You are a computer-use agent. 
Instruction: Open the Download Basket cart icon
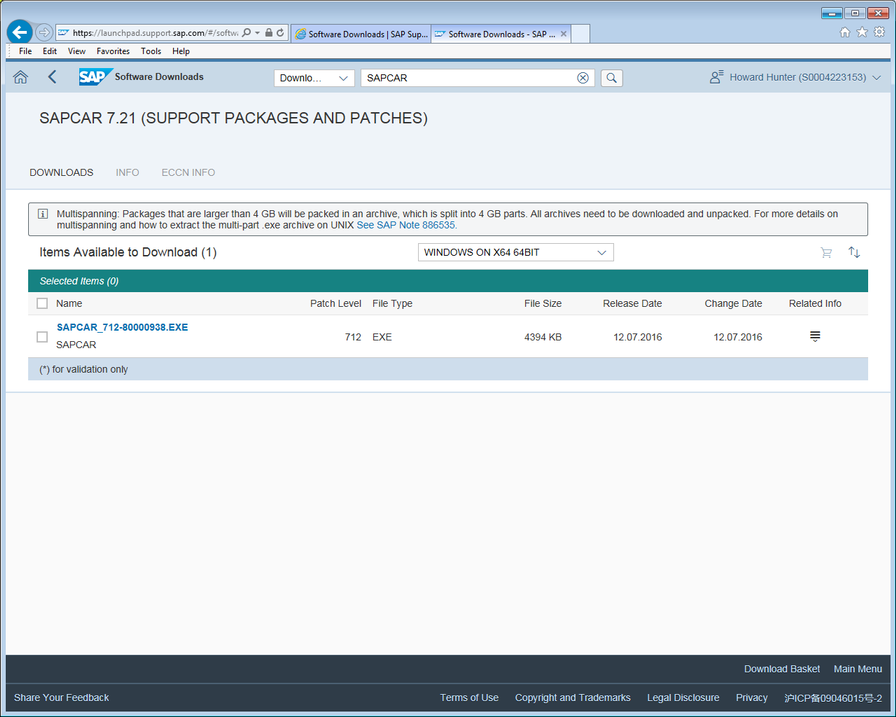coord(826,252)
